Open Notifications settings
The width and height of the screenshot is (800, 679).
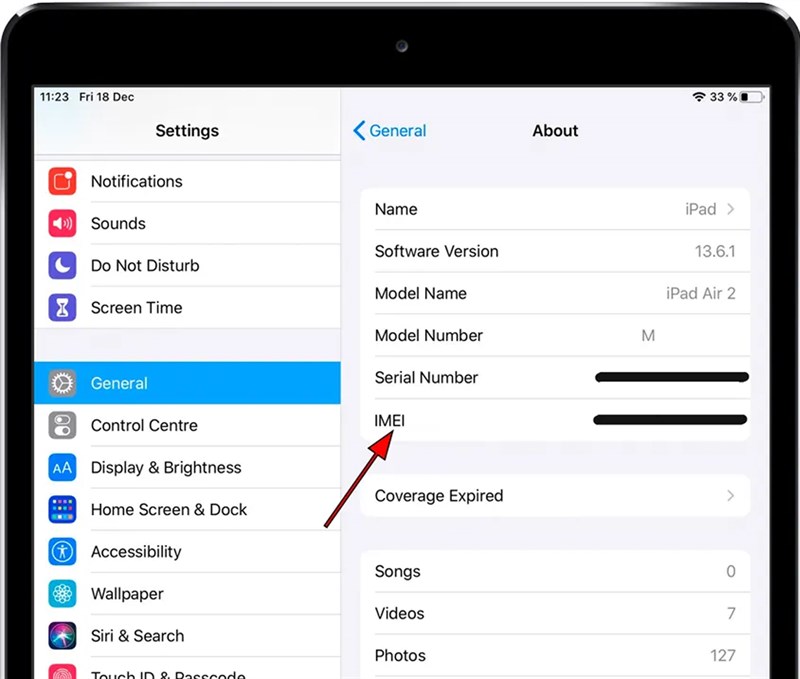tap(187, 181)
